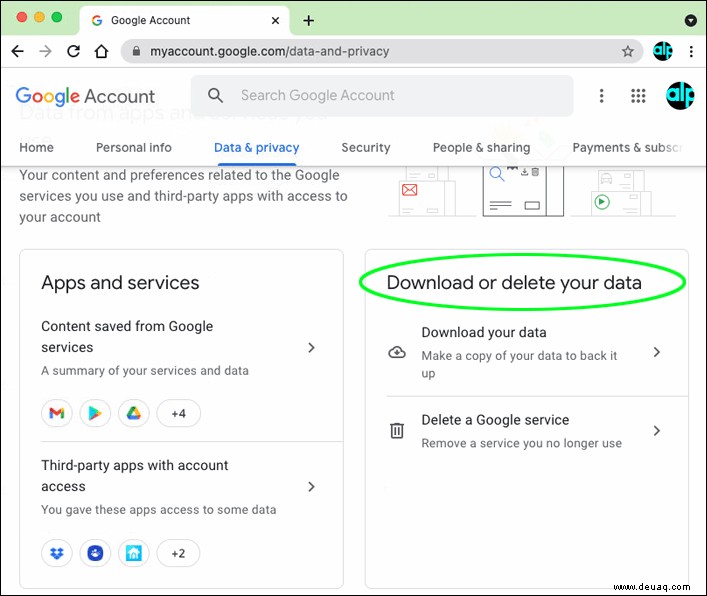Viewport: 707px width, 596px height.
Task: Click the Gmail icon chip
Action: (57, 413)
